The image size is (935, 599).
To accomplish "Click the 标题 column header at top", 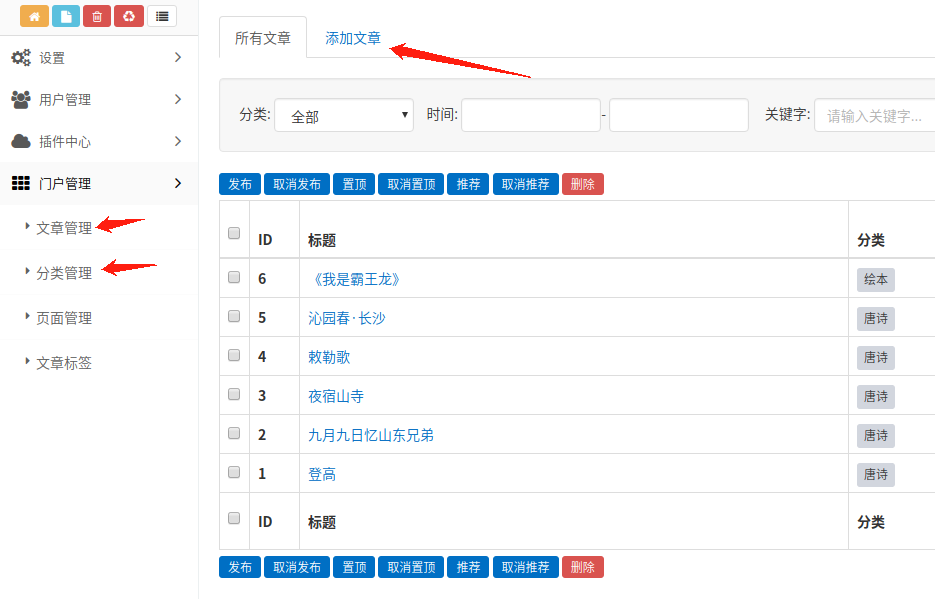I will 322,240.
